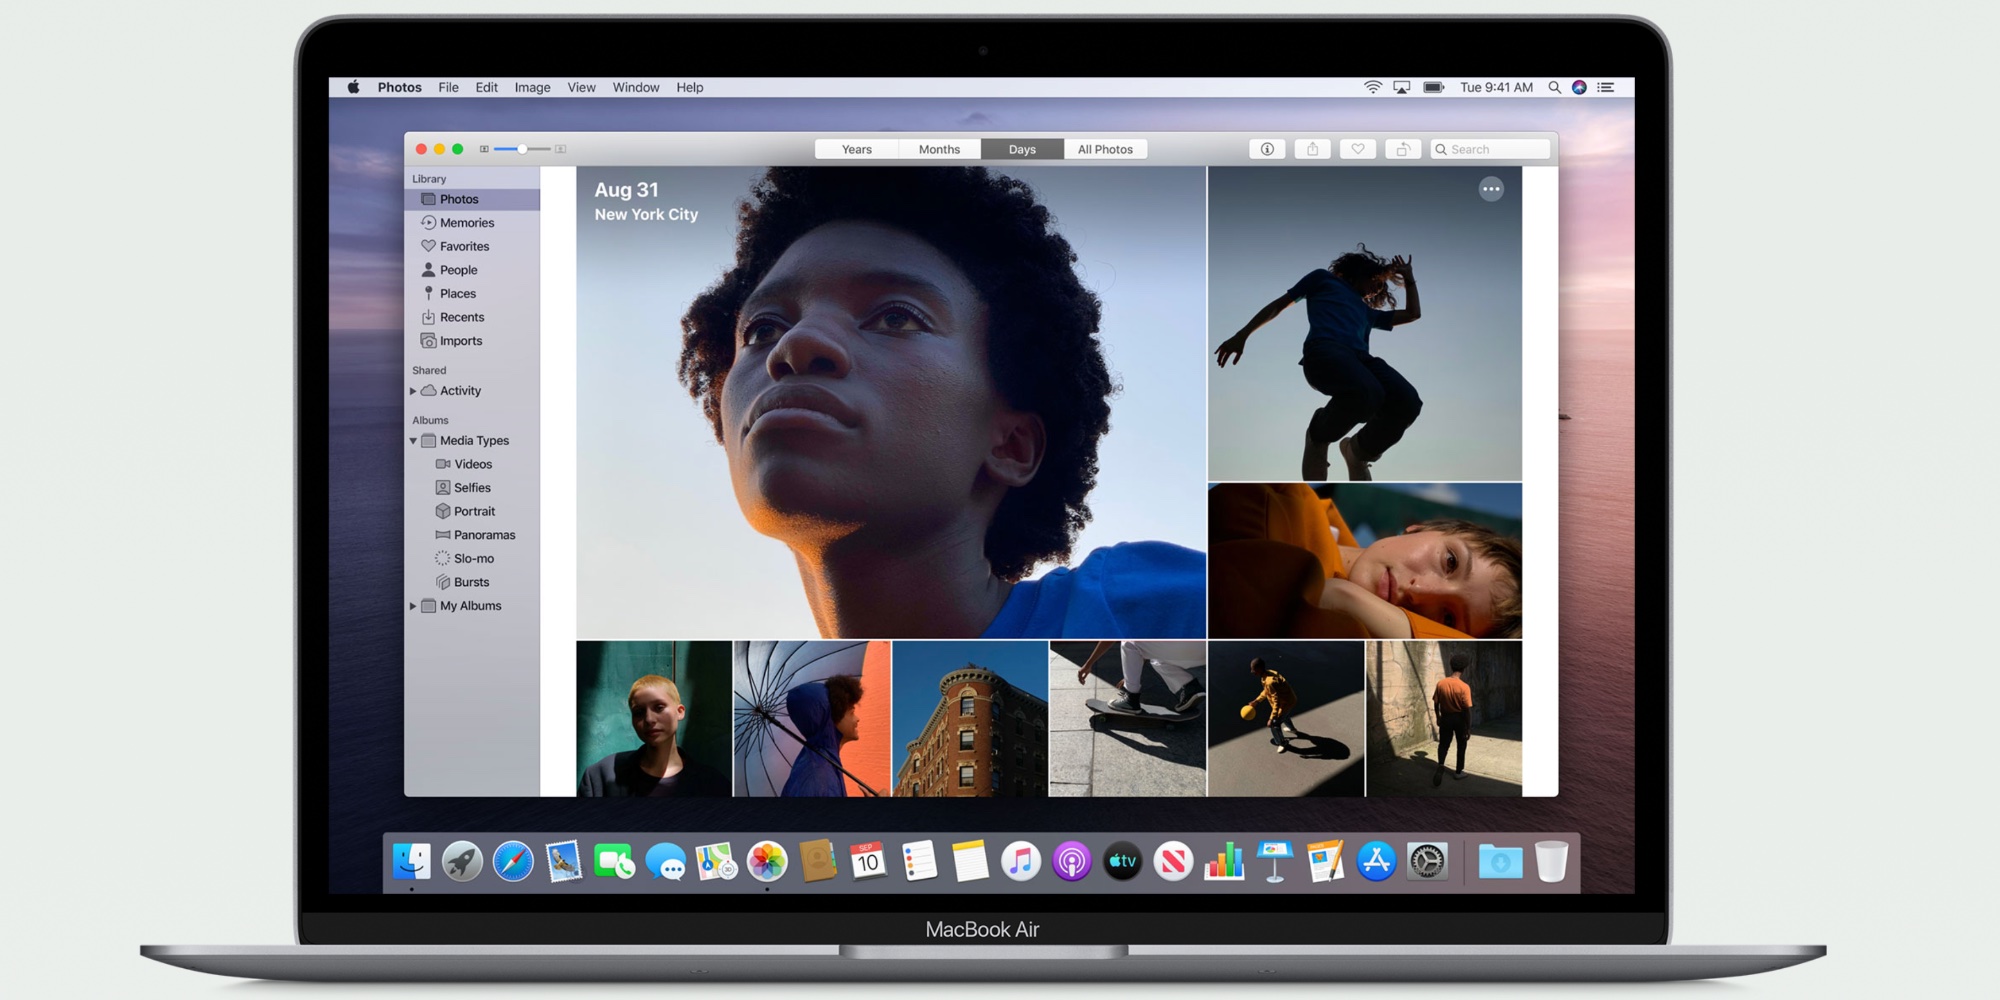Screen dimensions: 2000x1000
Task: Click the Info button in toolbar
Action: 1267,149
